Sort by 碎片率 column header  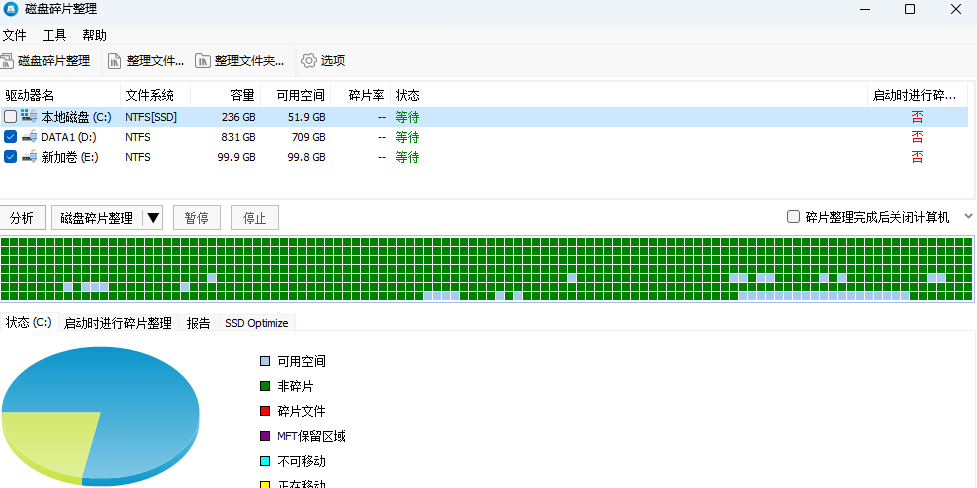click(360, 95)
